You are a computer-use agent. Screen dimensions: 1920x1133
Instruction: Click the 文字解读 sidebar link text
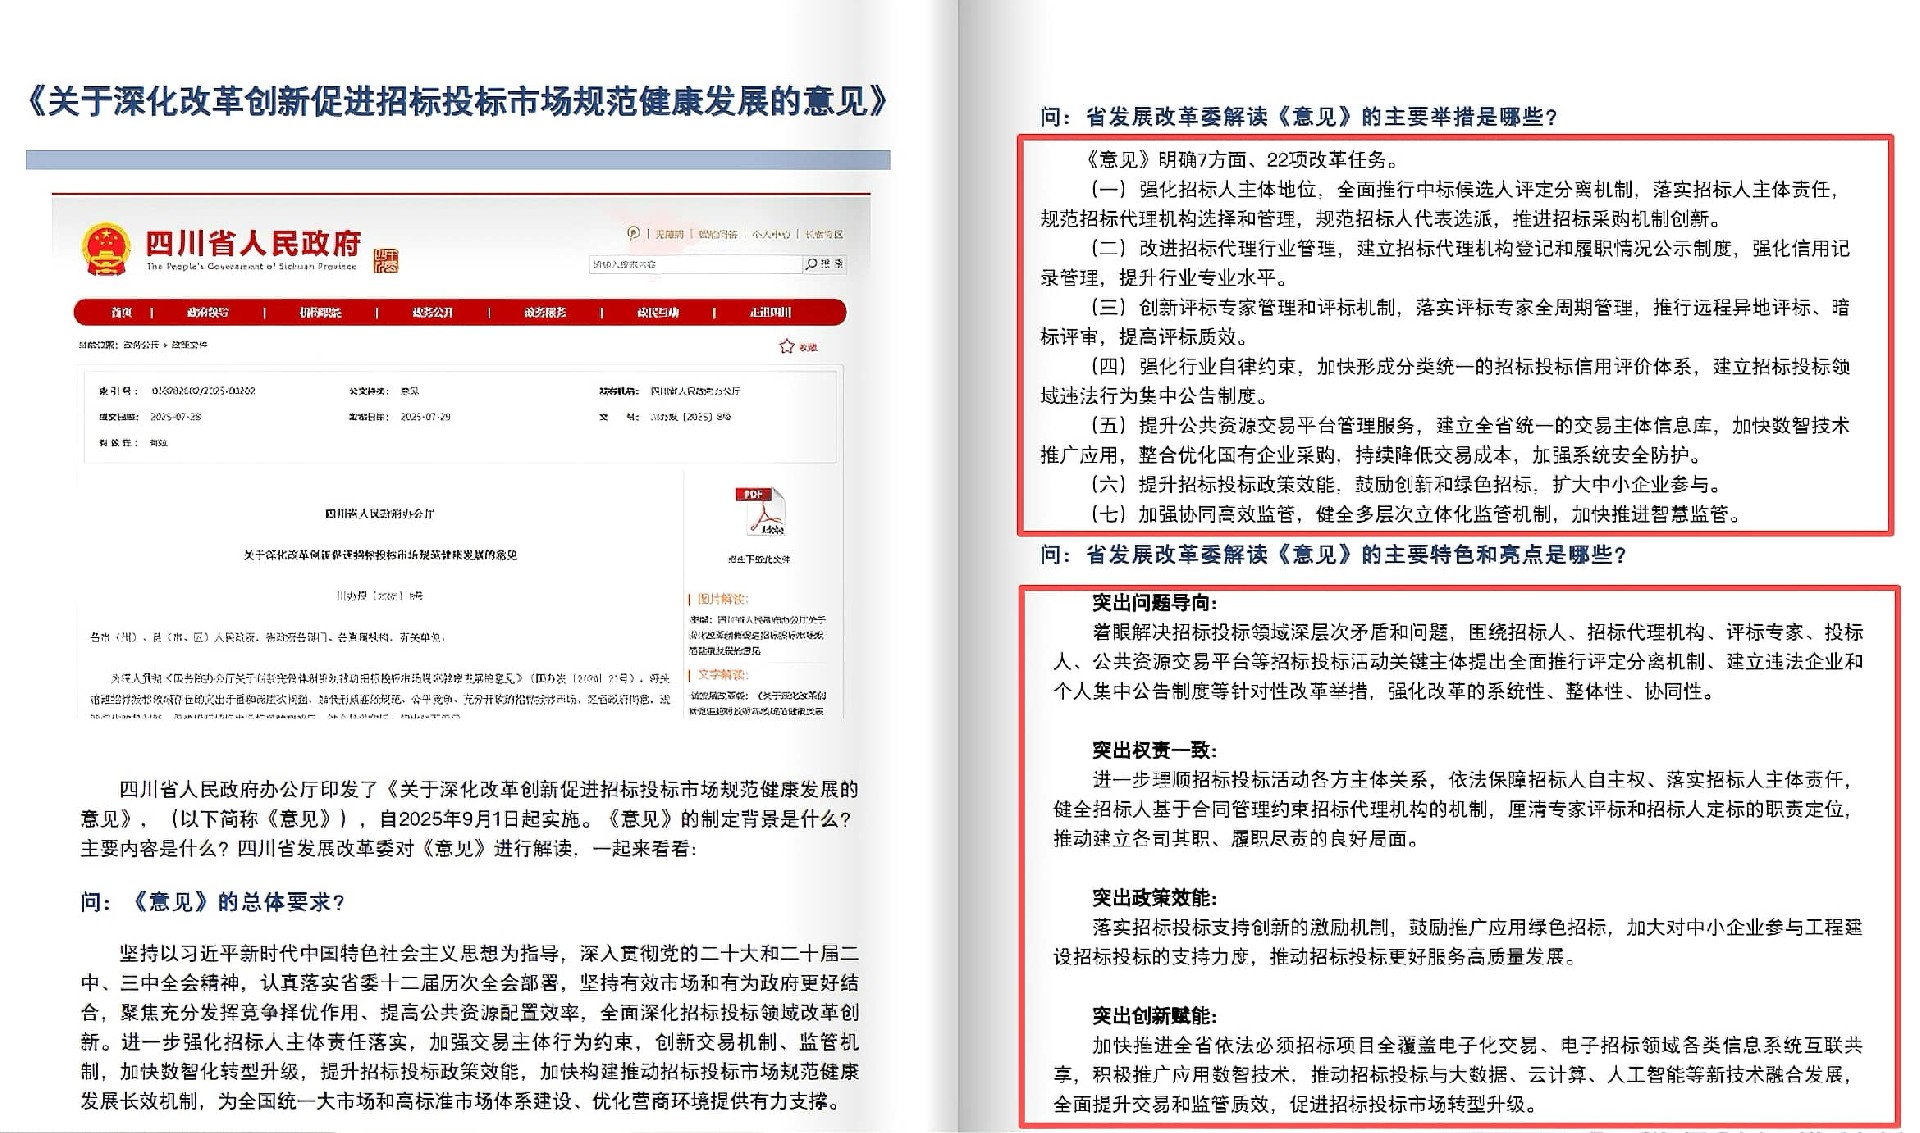tap(722, 675)
